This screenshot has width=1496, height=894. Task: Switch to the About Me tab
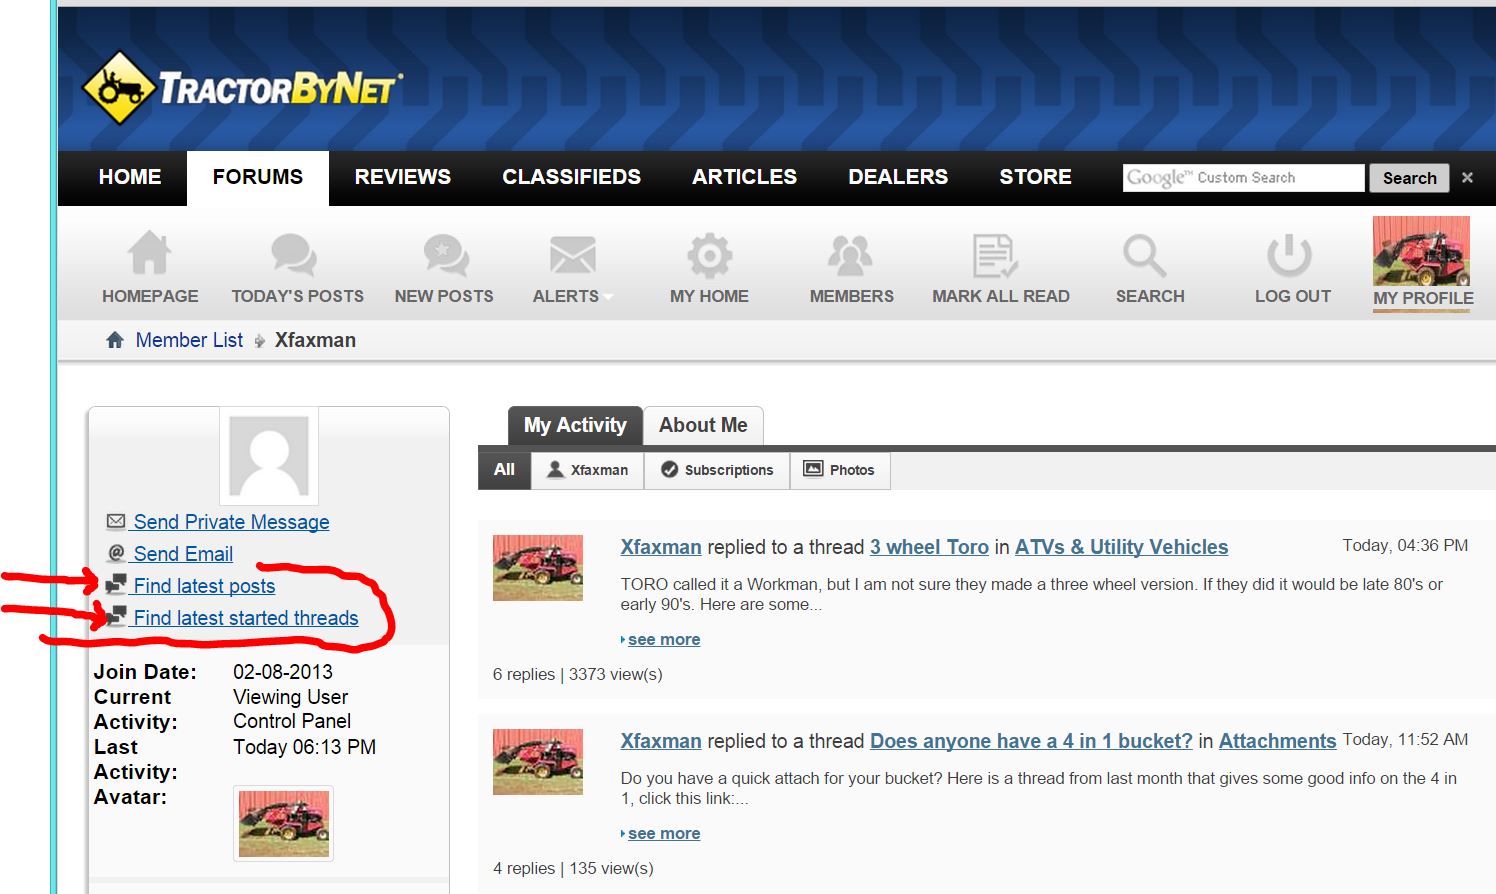point(703,425)
